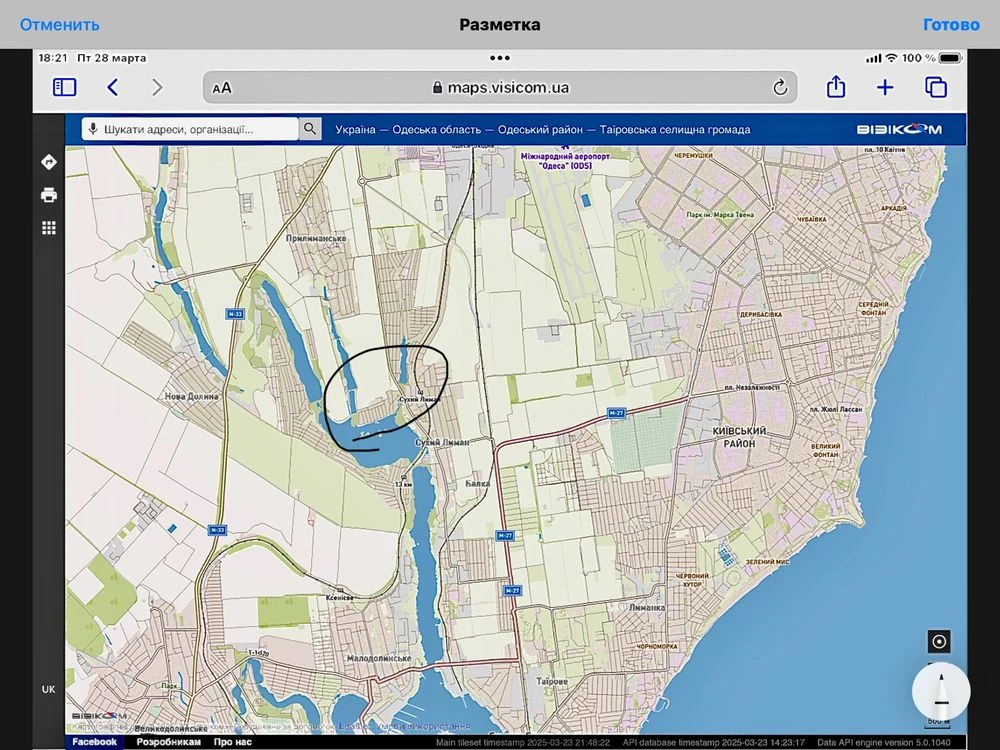Click the search magnifier button

pos(309,129)
